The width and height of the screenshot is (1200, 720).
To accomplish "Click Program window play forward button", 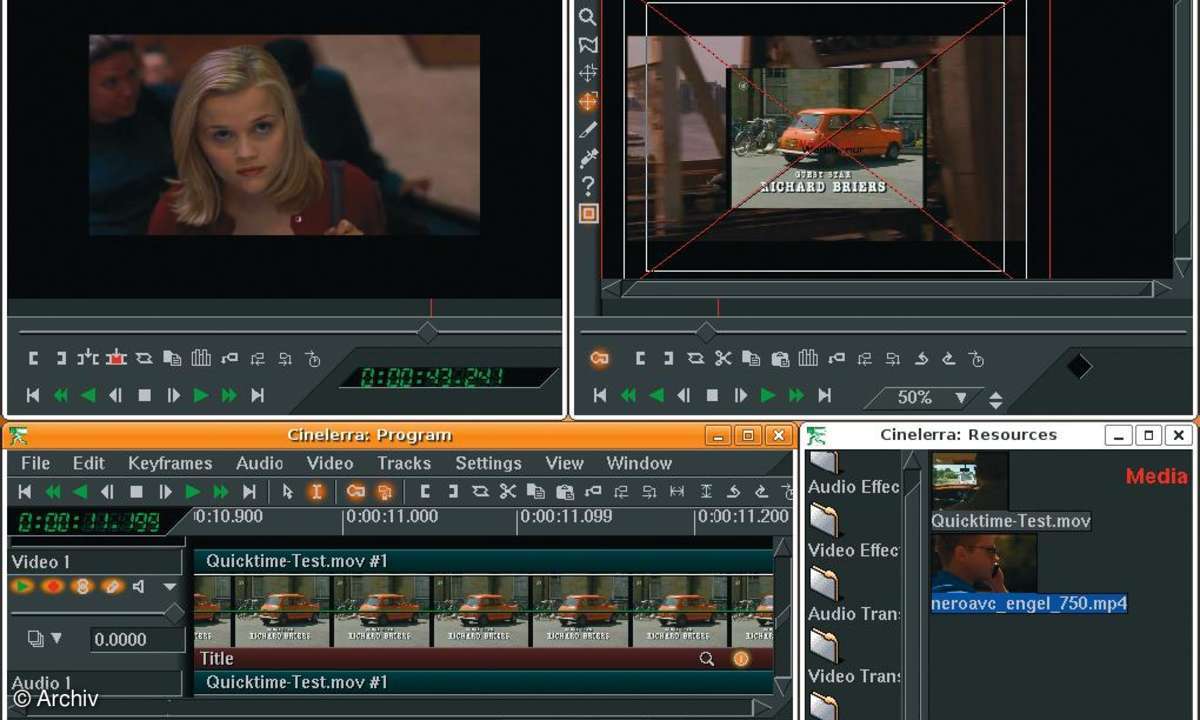I will point(193,491).
